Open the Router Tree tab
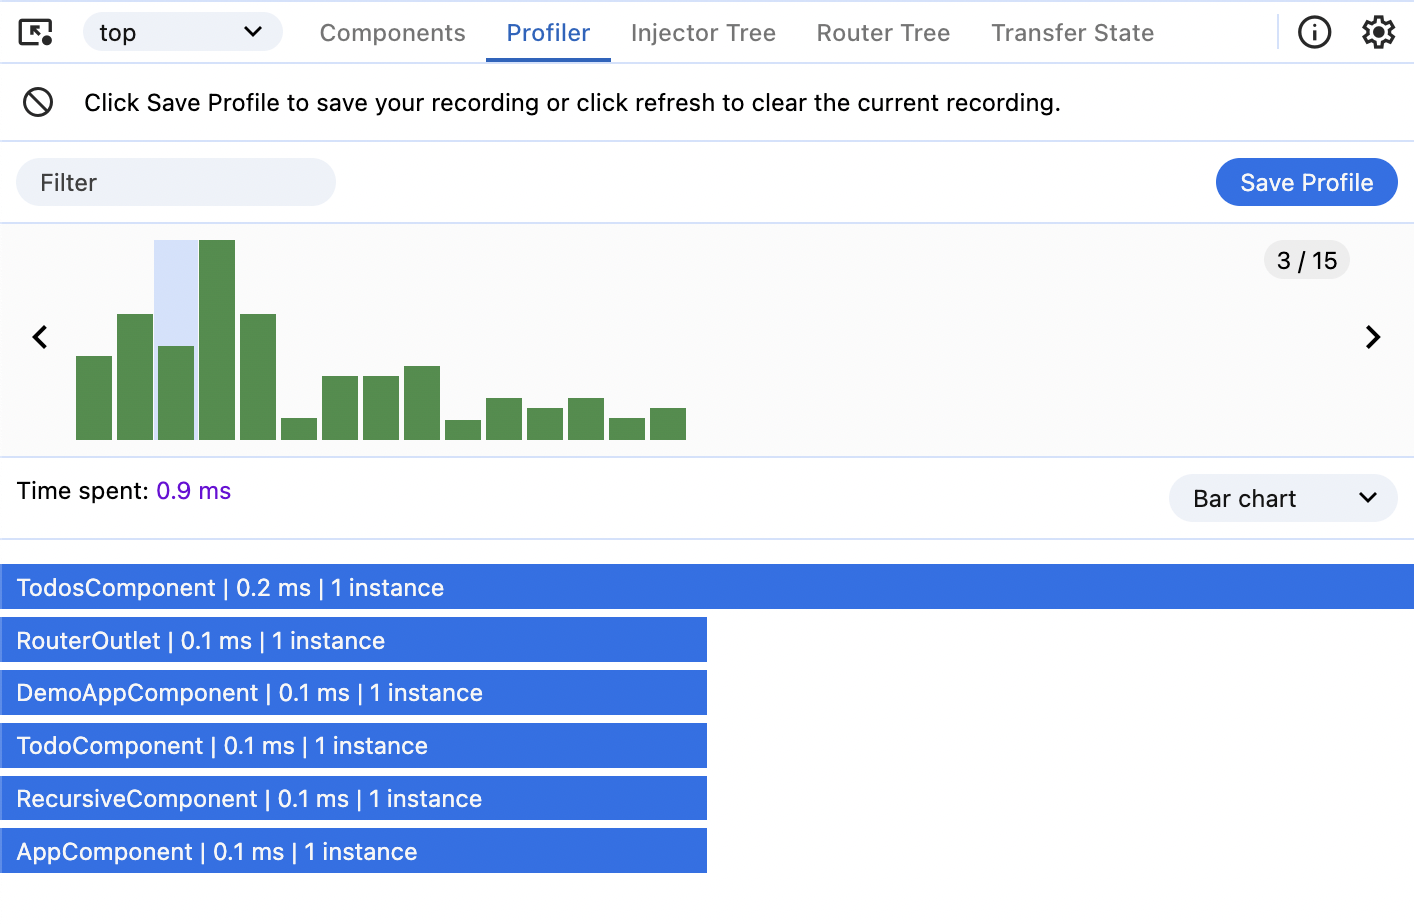The height and width of the screenshot is (924, 1414). click(883, 32)
